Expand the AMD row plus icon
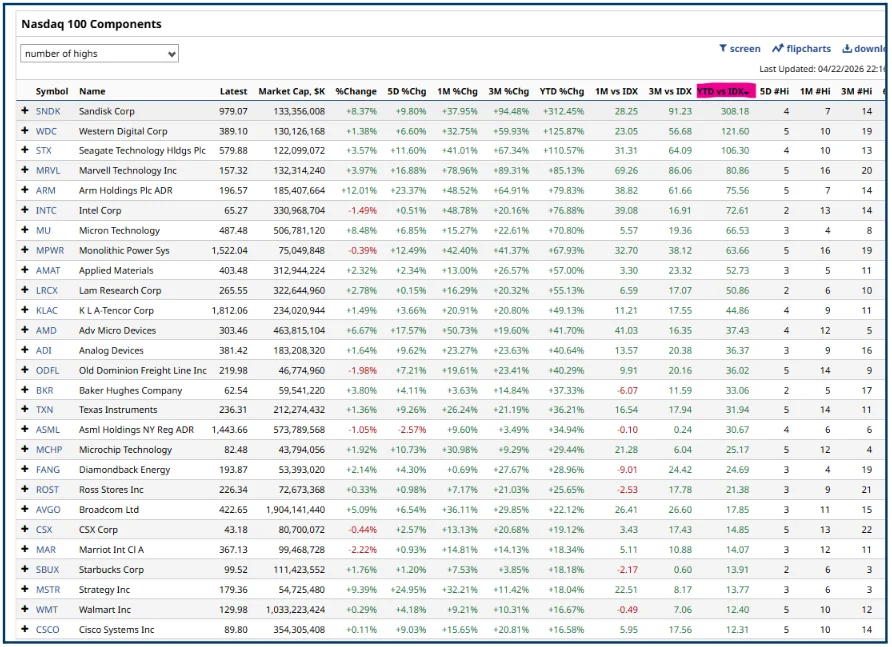Screen dimensions: 892x647 (x=24, y=330)
